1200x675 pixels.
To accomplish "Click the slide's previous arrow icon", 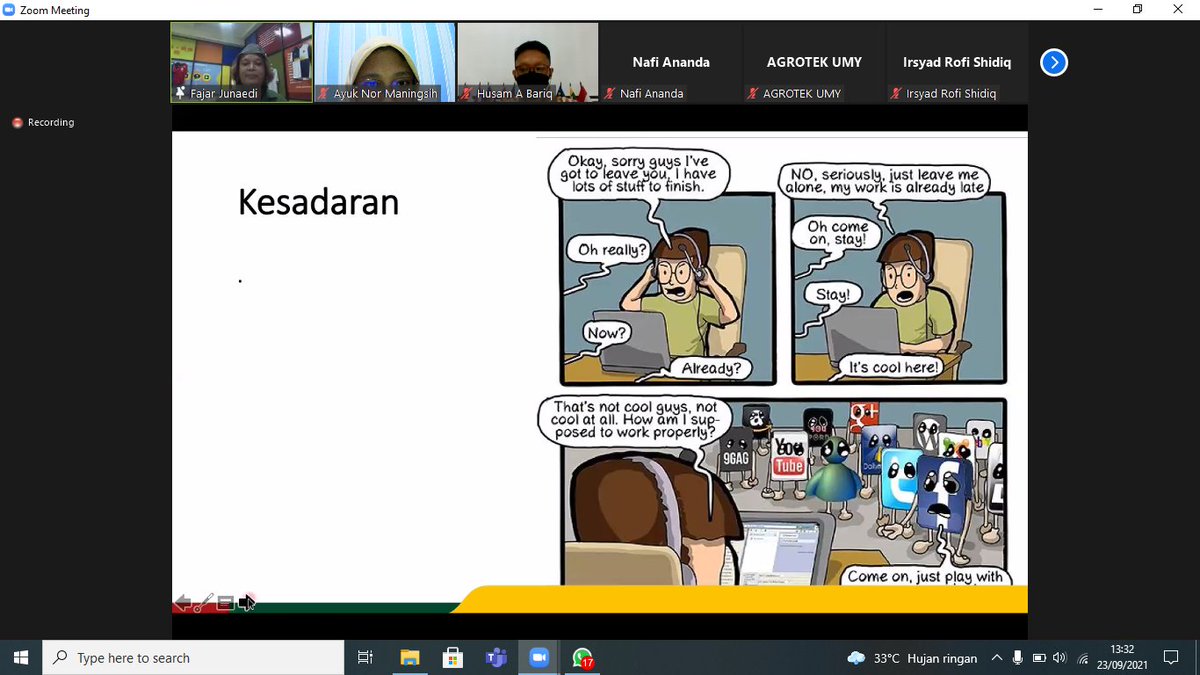I will tap(183, 602).
